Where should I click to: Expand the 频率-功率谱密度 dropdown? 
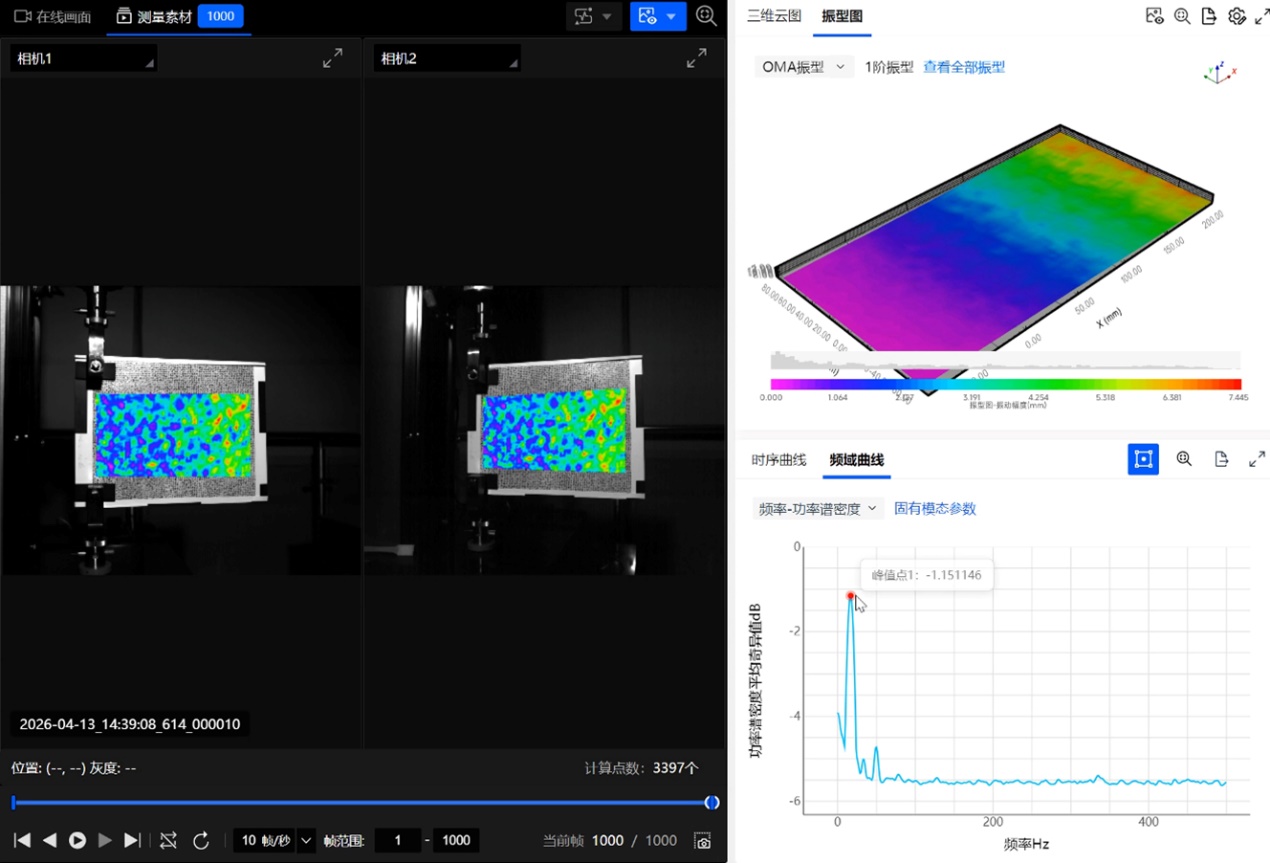pyautogui.click(x=817, y=508)
